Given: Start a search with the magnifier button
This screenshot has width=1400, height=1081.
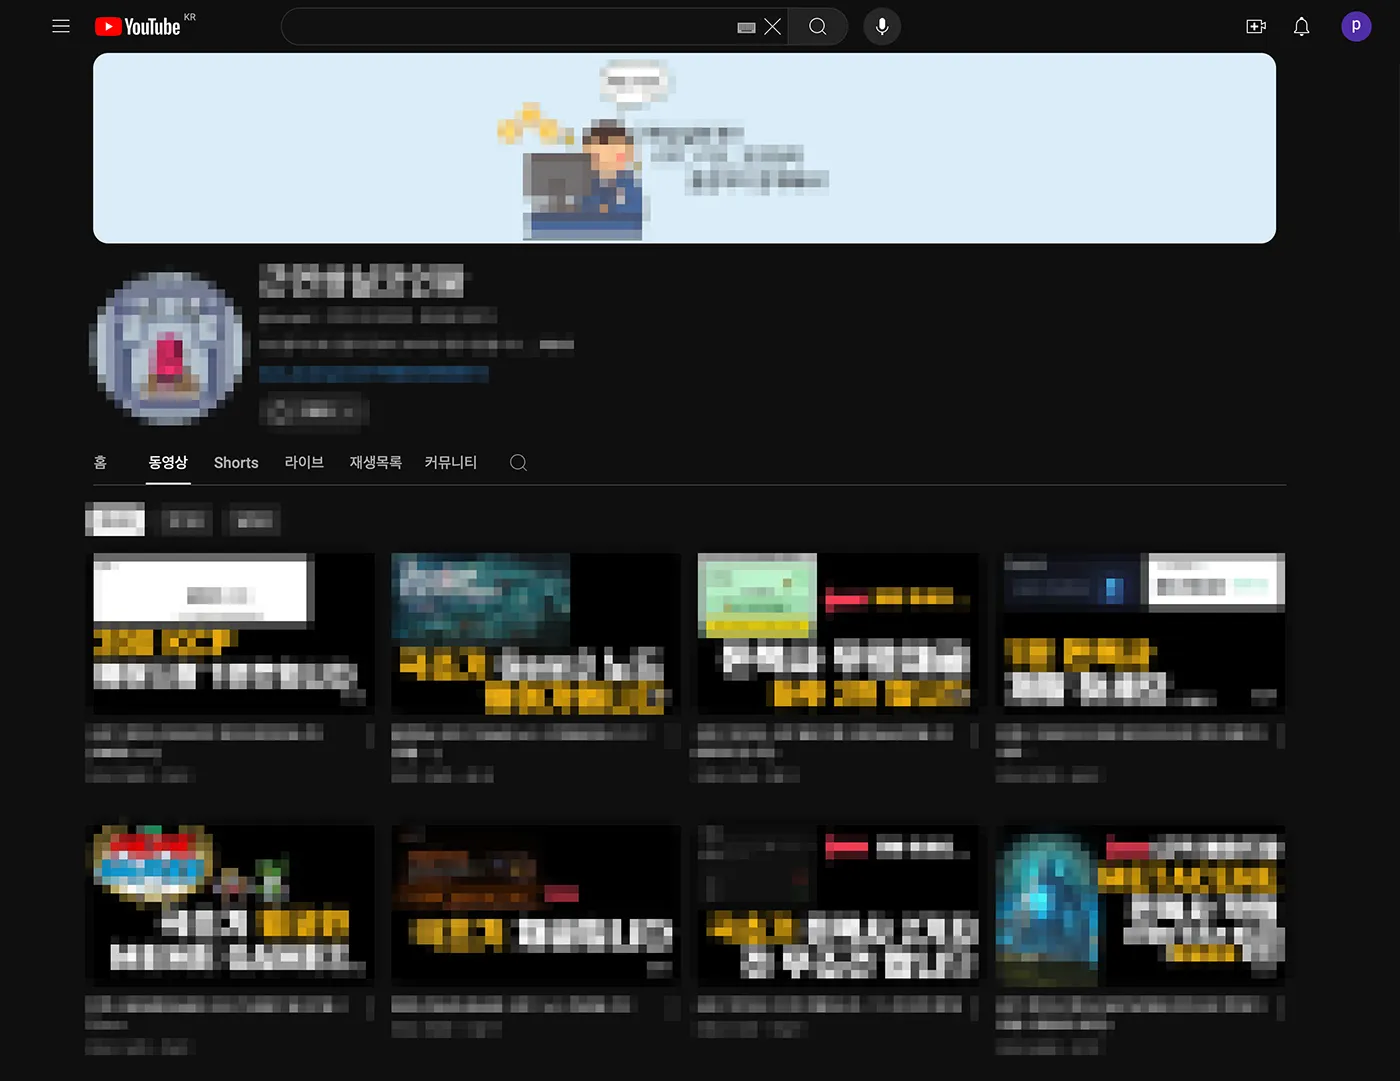Looking at the screenshot, I should (817, 27).
